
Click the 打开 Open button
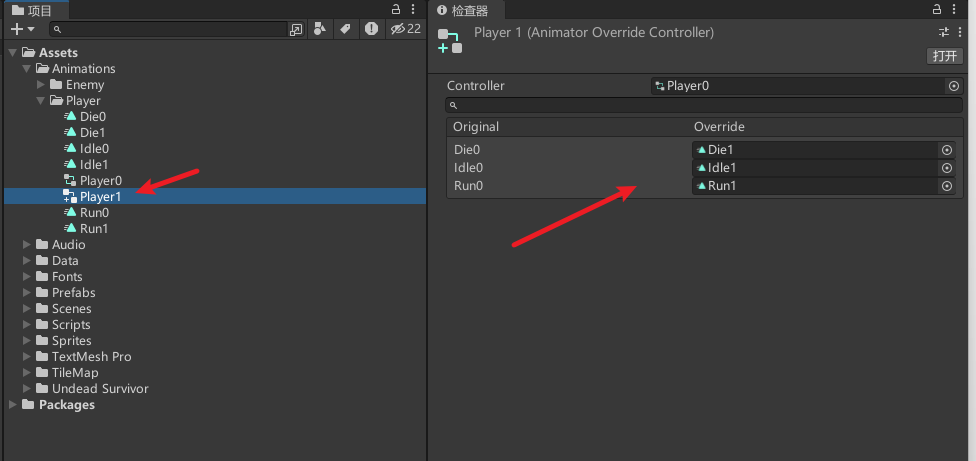pyautogui.click(x=944, y=56)
